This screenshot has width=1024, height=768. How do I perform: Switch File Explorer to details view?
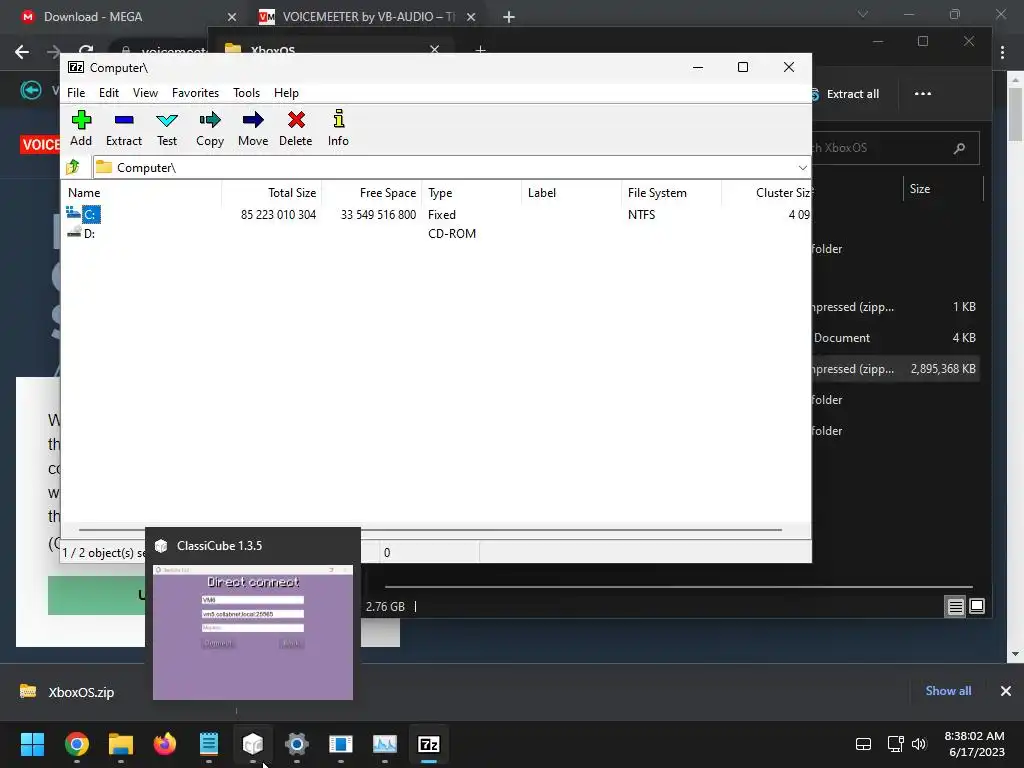click(x=955, y=607)
